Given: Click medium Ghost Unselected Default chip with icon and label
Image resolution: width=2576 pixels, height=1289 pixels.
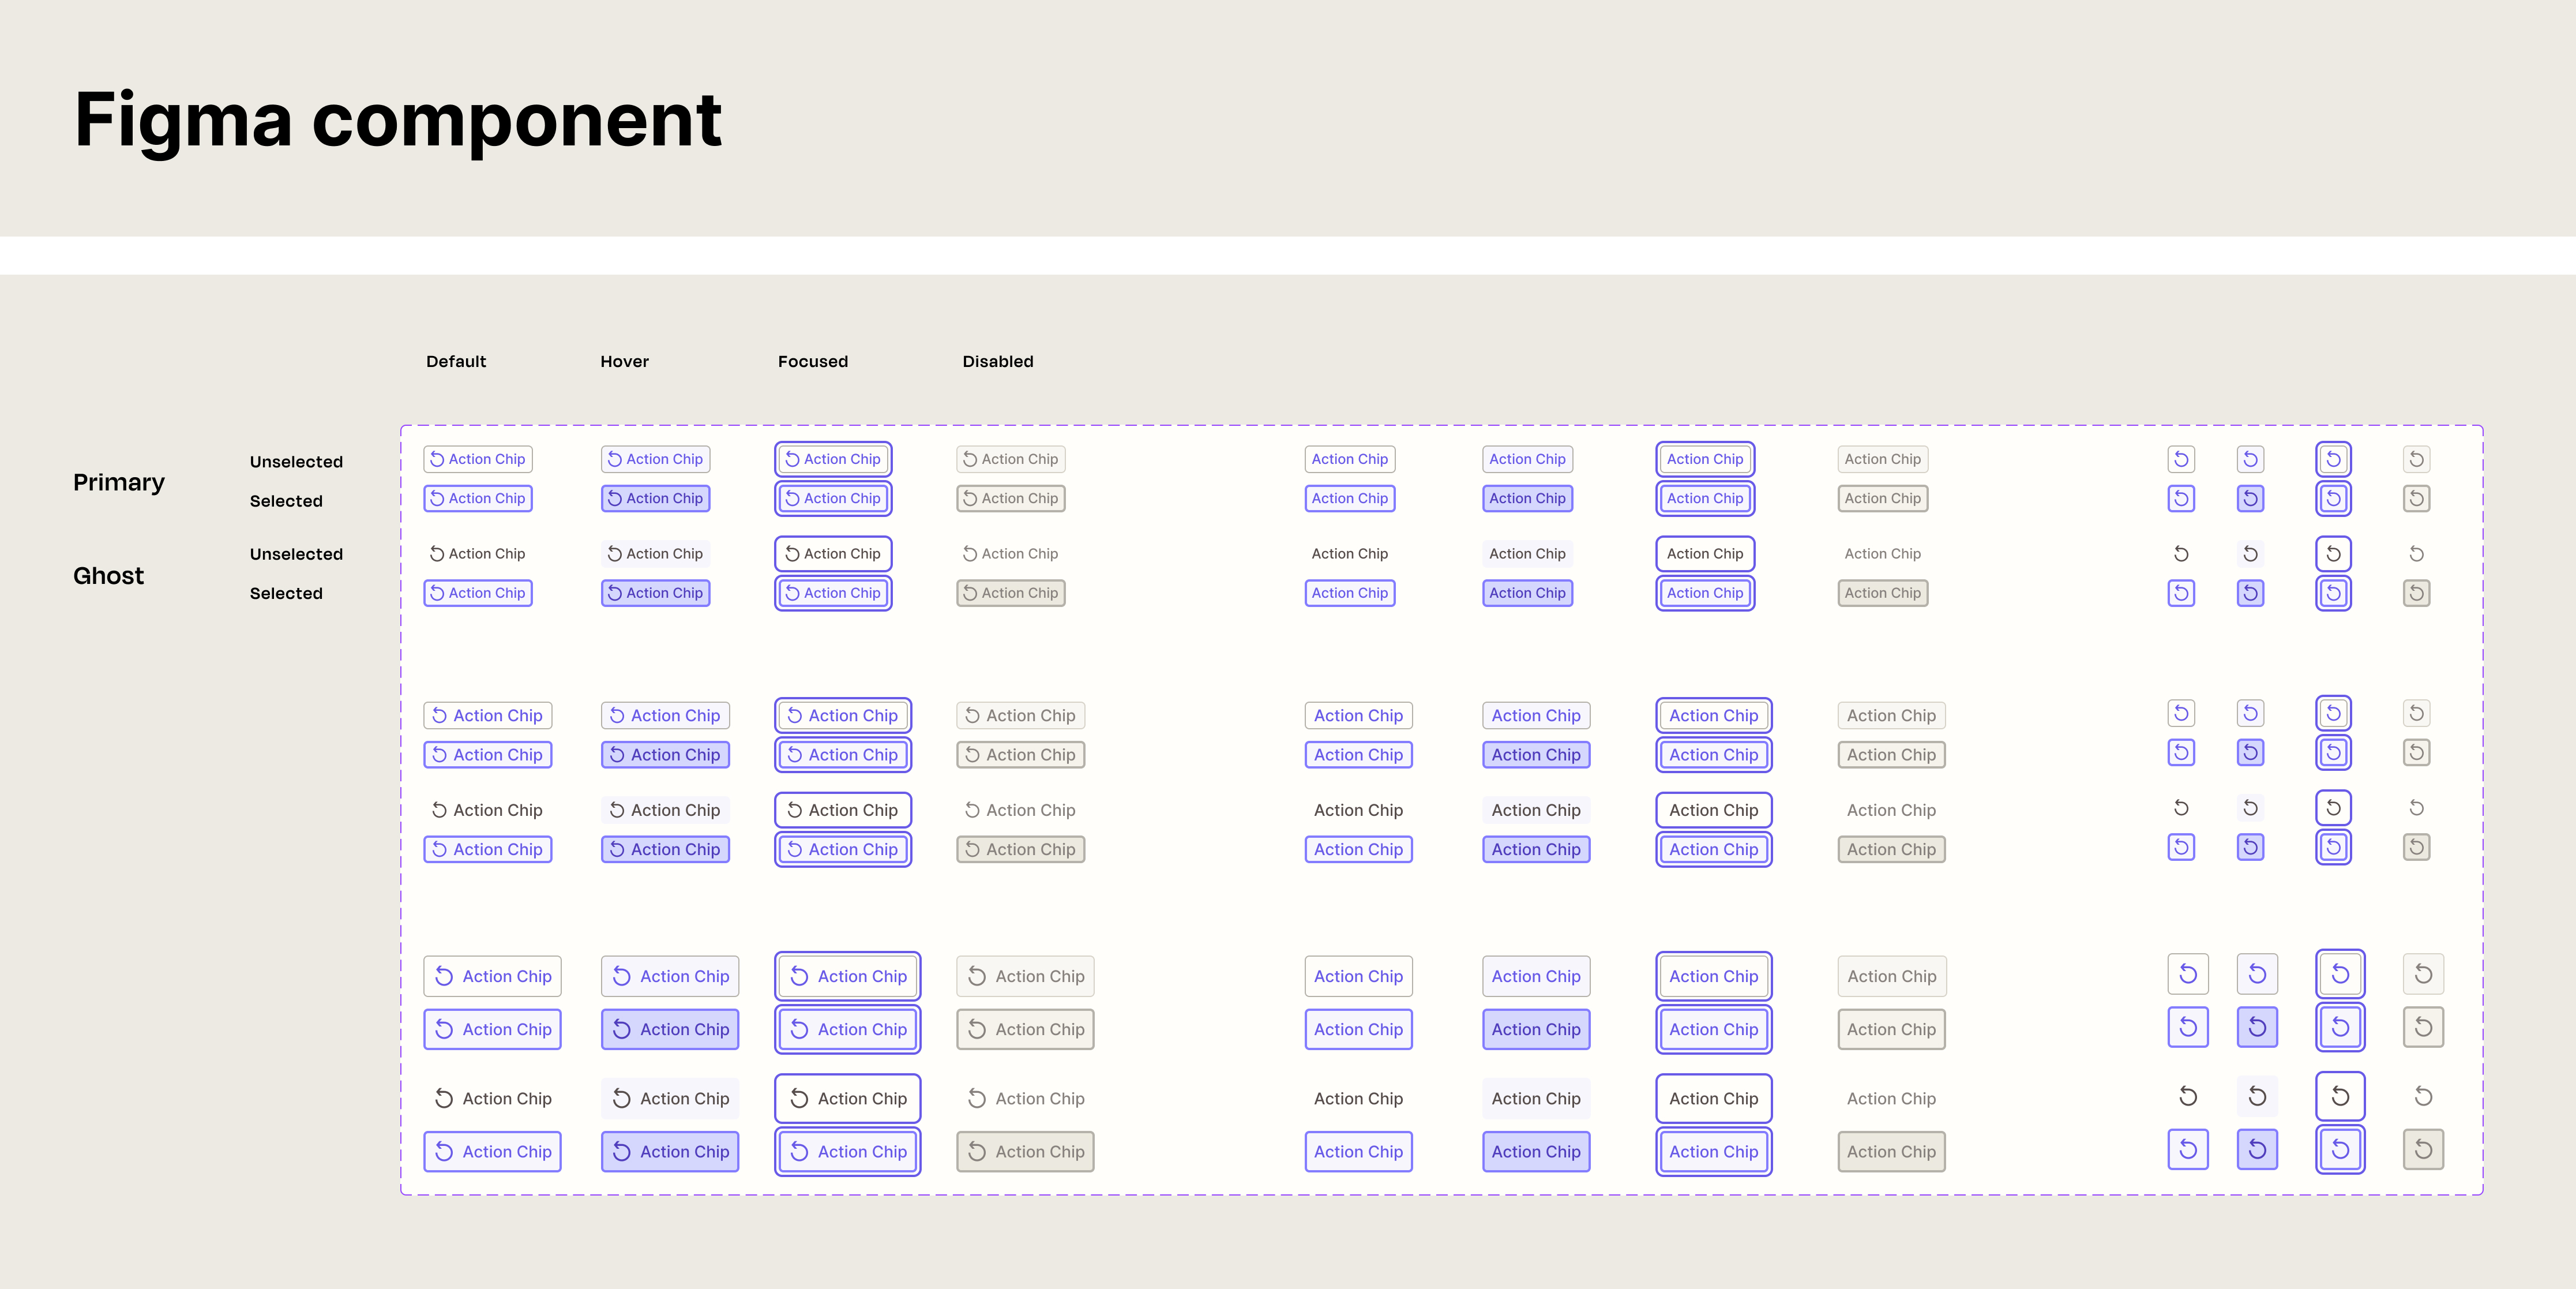Looking at the screenshot, I should click(488, 810).
